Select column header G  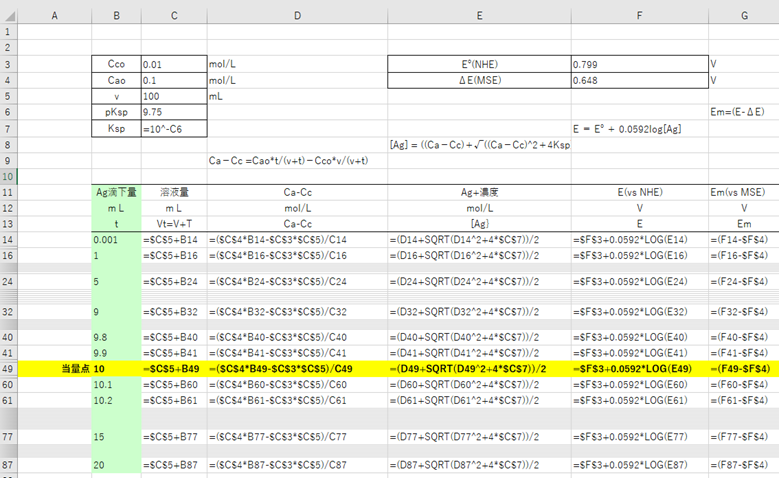pyautogui.click(x=744, y=16)
